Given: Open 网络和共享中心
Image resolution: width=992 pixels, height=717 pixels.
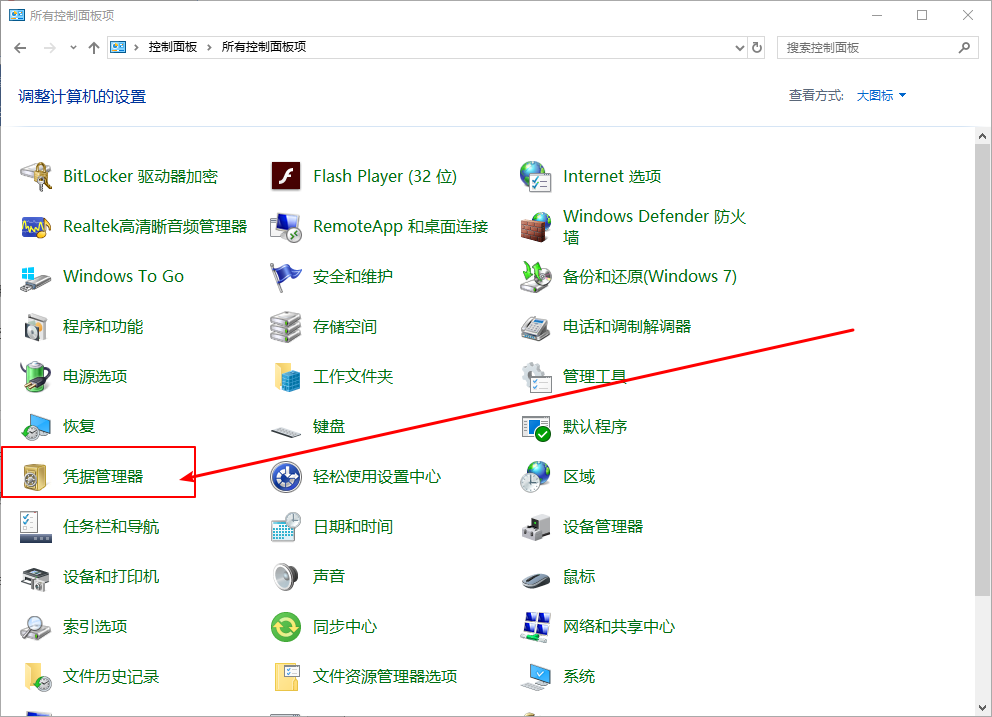Looking at the screenshot, I should [x=618, y=626].
